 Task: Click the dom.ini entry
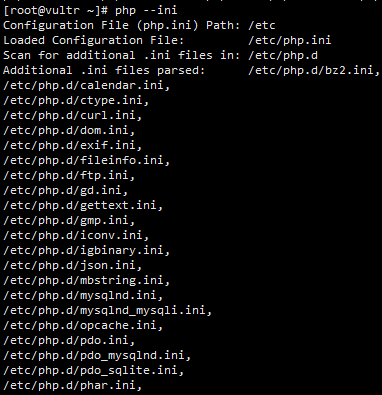point(69,131)
